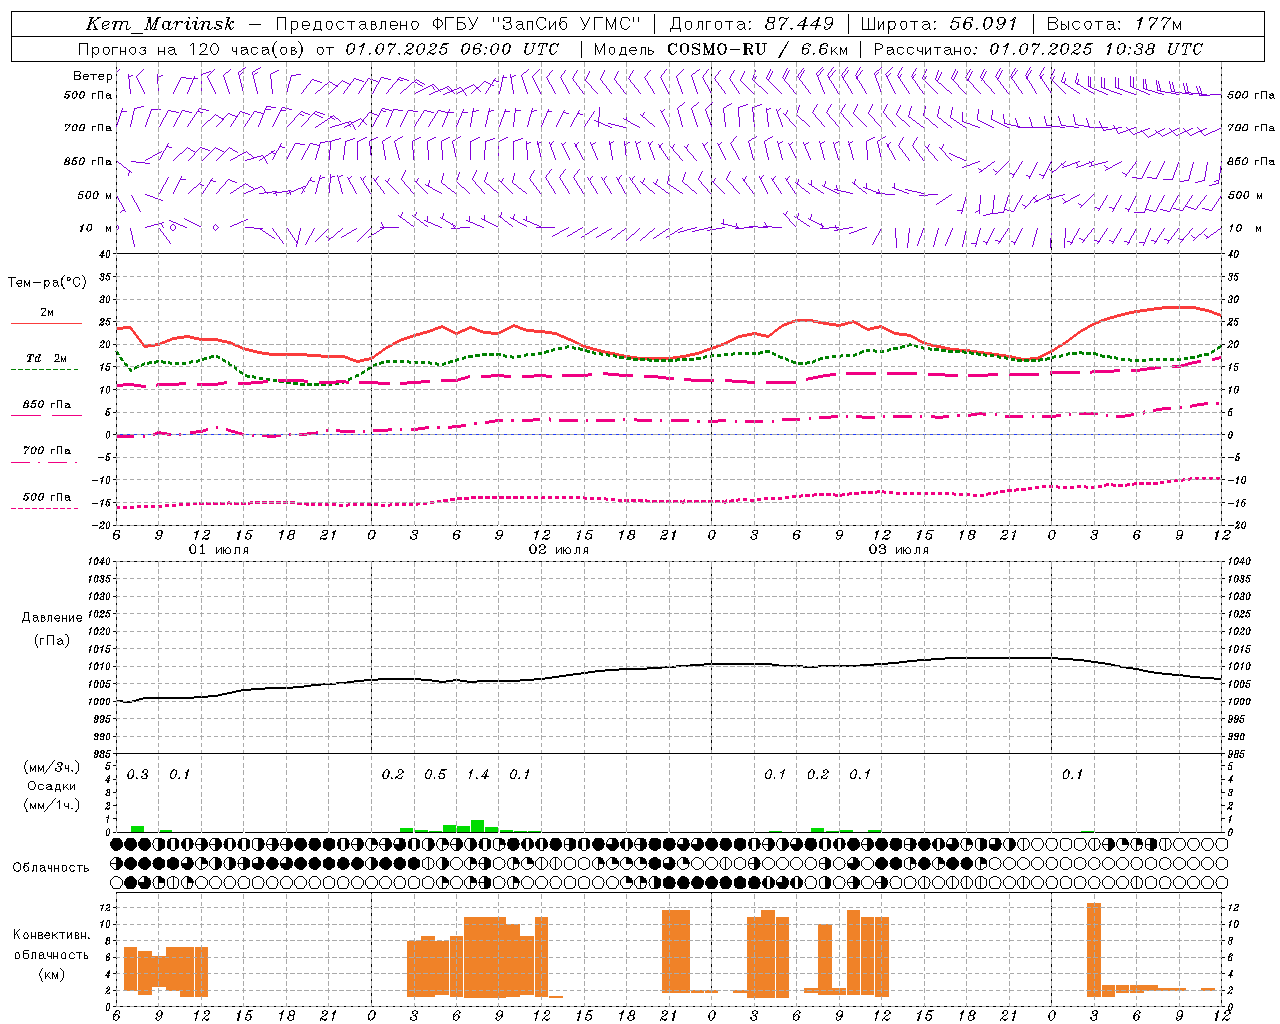The image size is (1280, 1024).
Task: Click the '(км)' unit label under облачность
Action: (52, 974)
